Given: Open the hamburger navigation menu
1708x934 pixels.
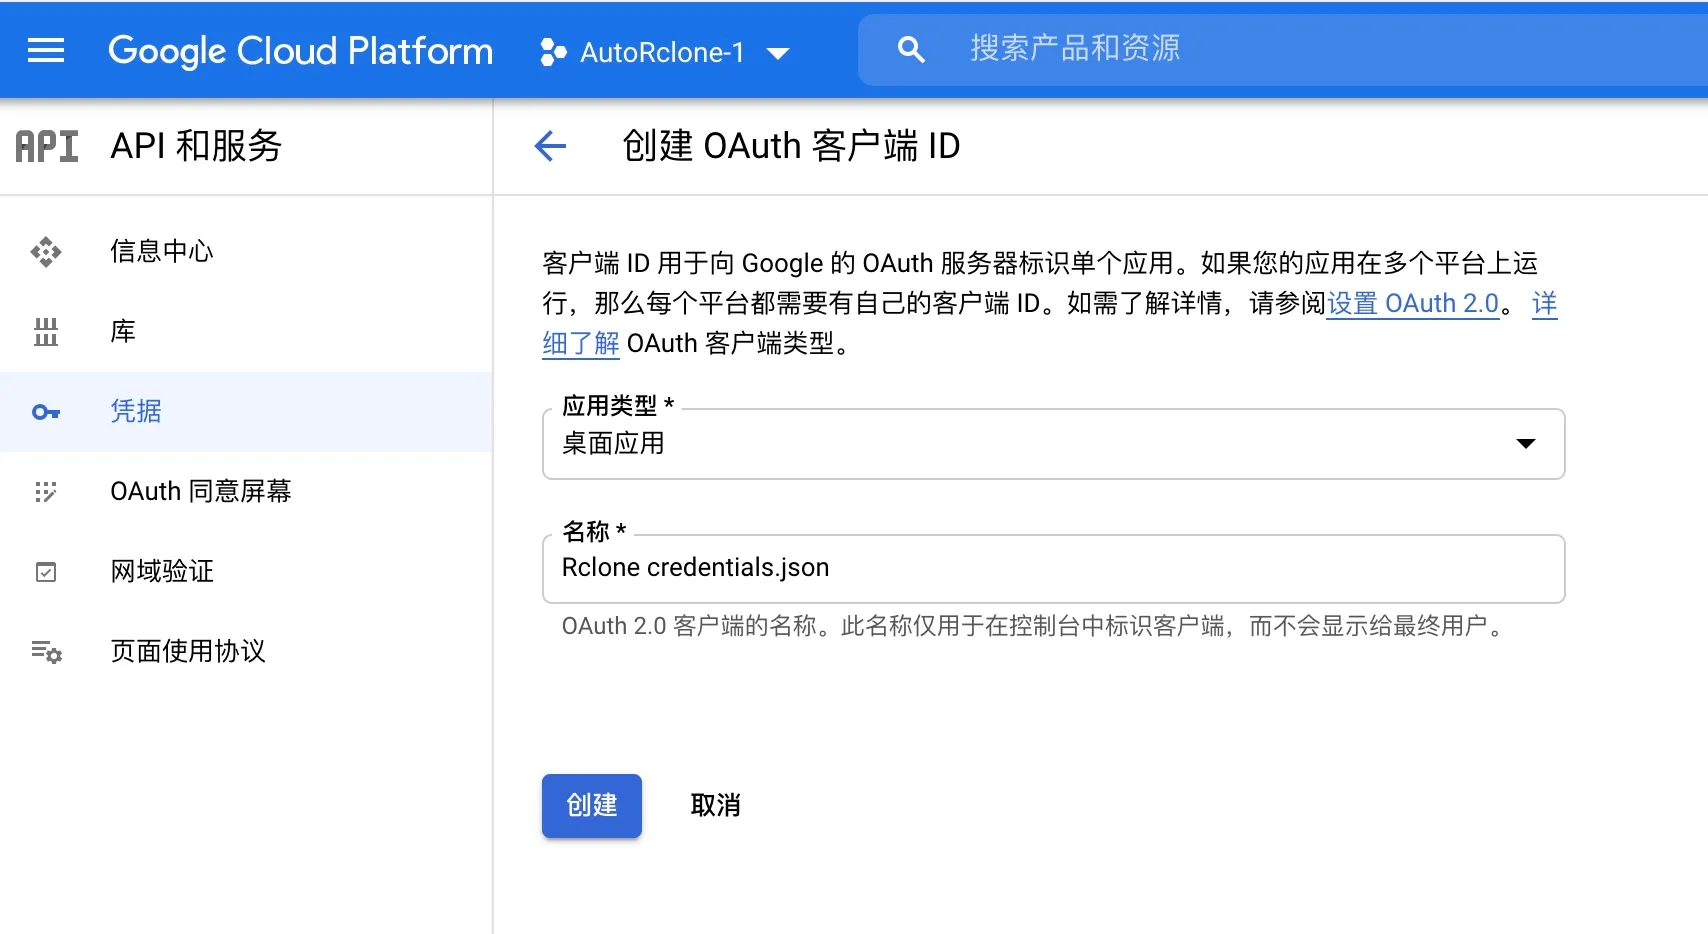Looking at the screenshot, I should [46, 50].
